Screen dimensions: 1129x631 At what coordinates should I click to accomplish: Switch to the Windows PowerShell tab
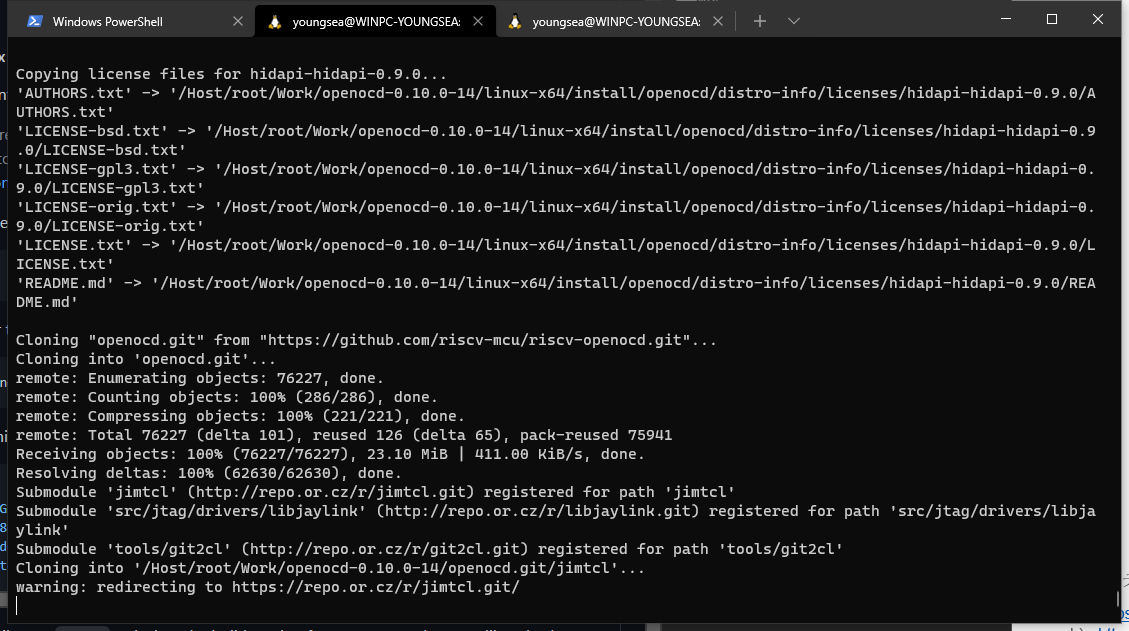tap(133, 22)
